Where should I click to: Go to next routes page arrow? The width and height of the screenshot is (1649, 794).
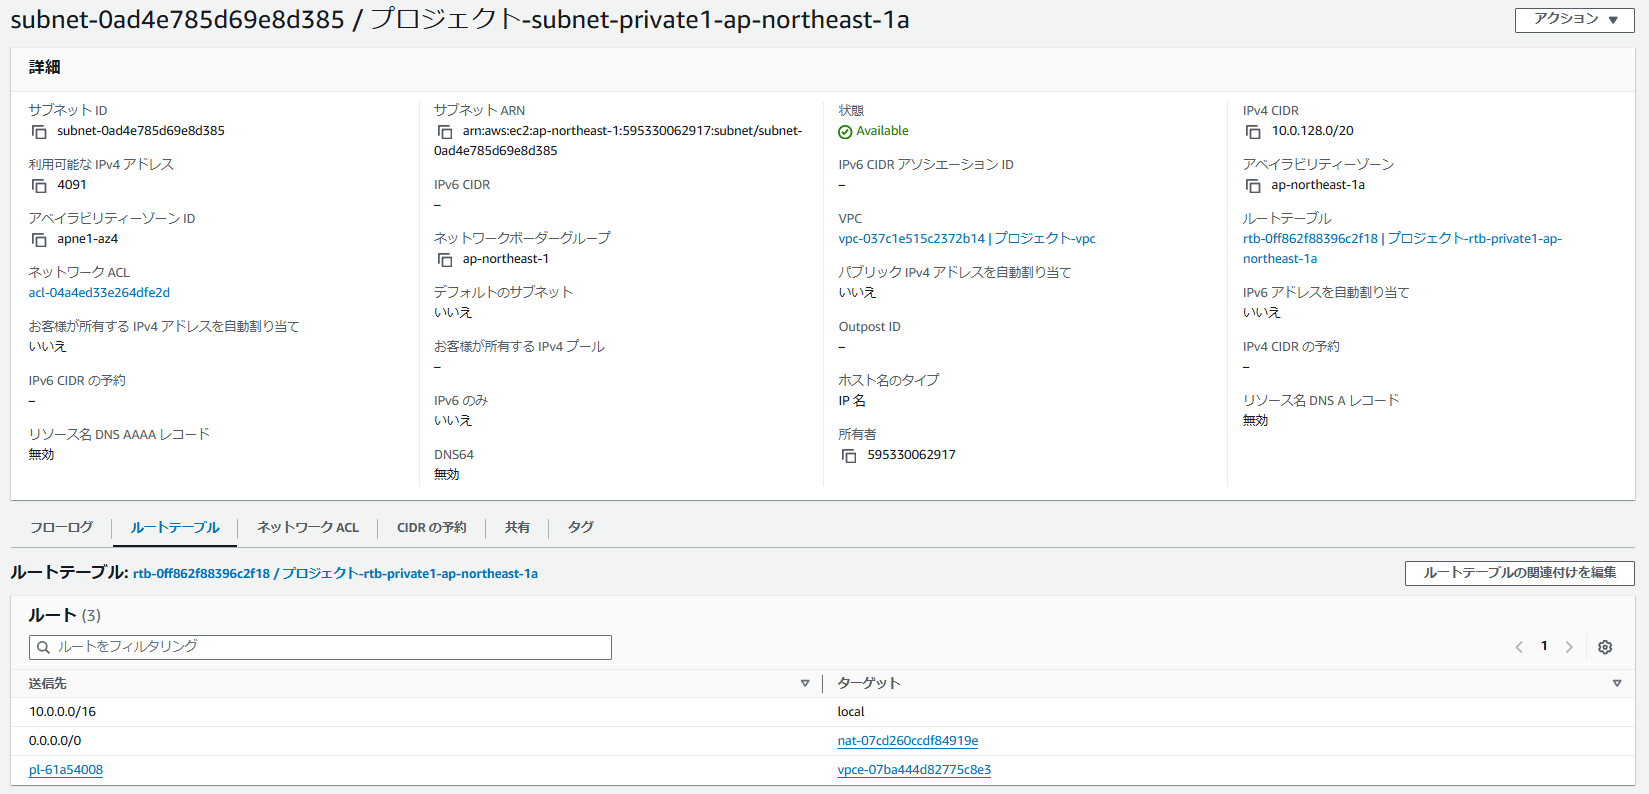click(x=1569, y=647)
